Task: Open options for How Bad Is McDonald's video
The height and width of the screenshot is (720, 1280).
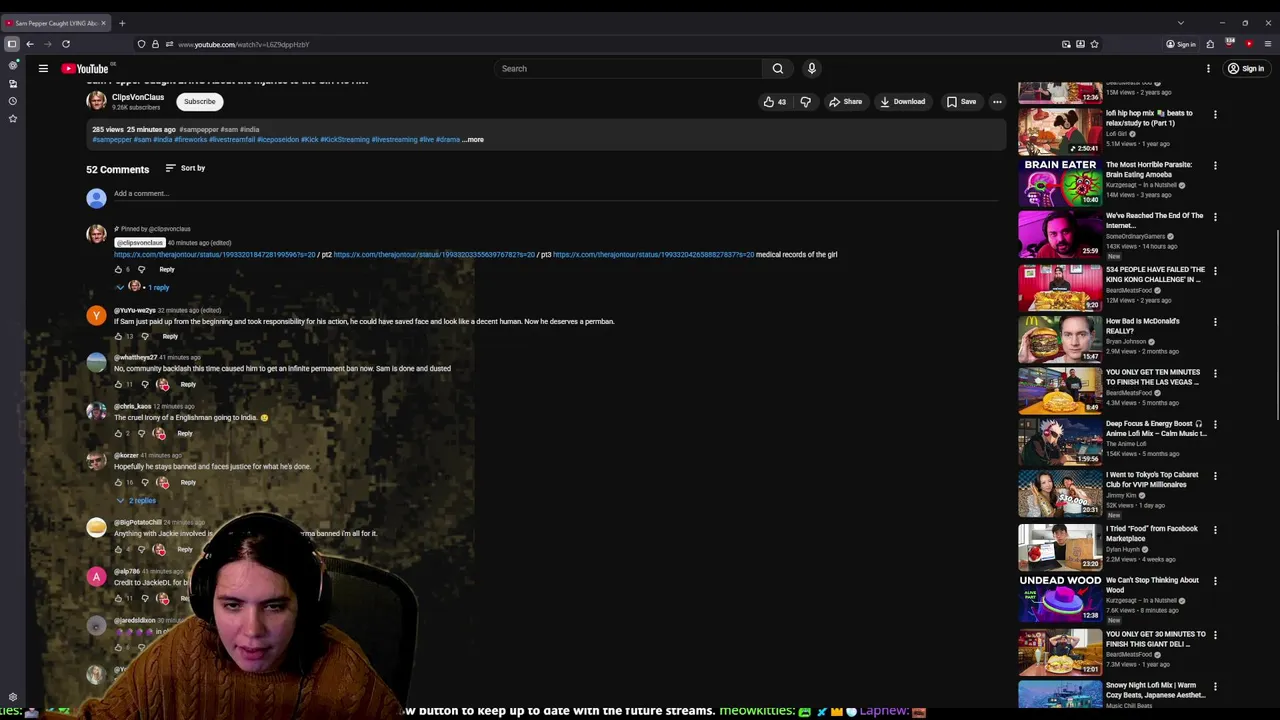Action: click(1215, 322)
